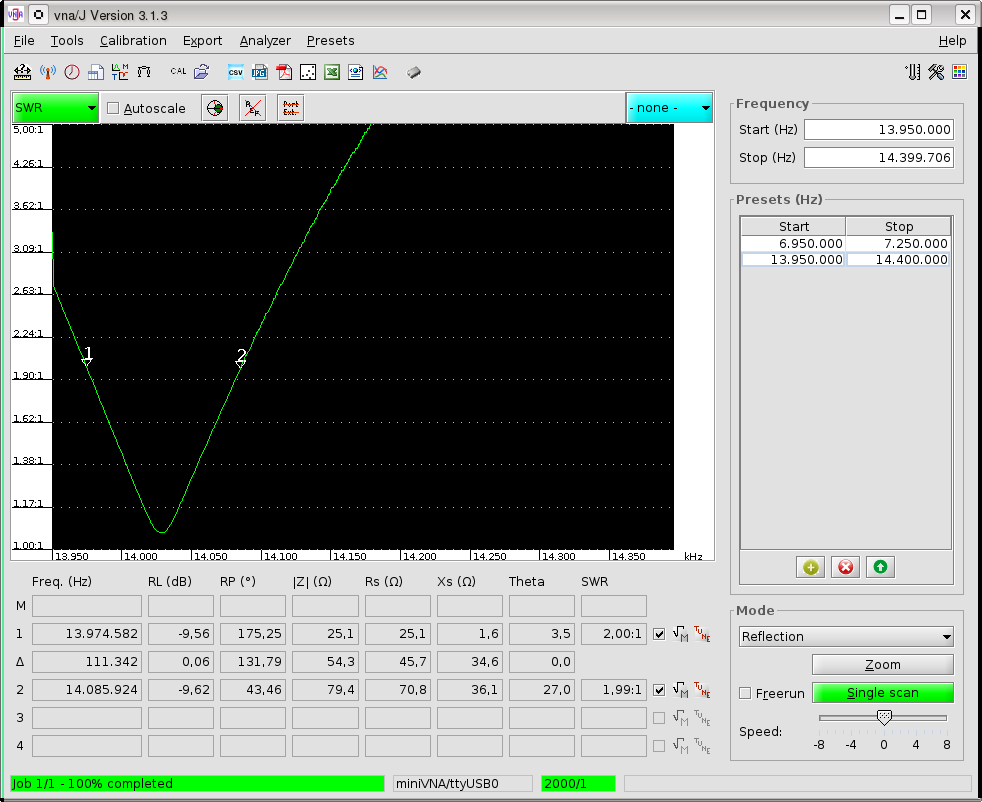982x802 pixels.
Task: Click the green up-arrow preset button
Action: coord(880,567)
